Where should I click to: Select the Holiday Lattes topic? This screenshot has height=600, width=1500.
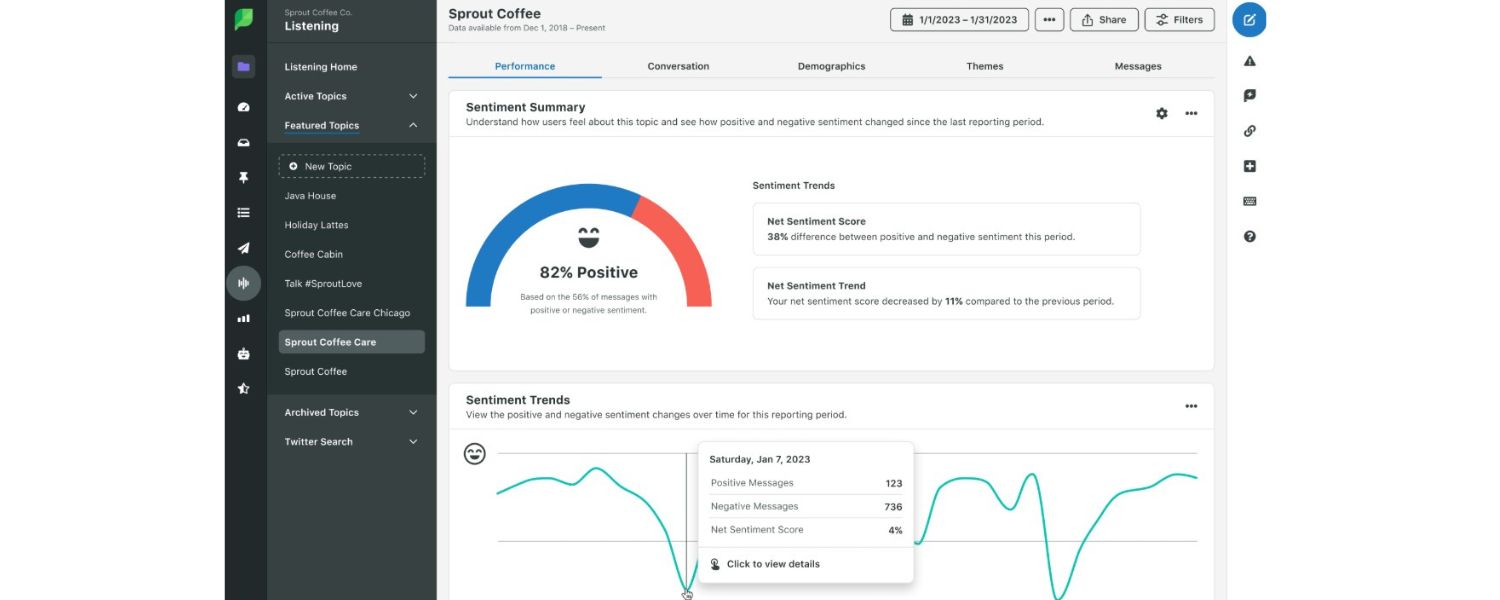tap(316, 225)
